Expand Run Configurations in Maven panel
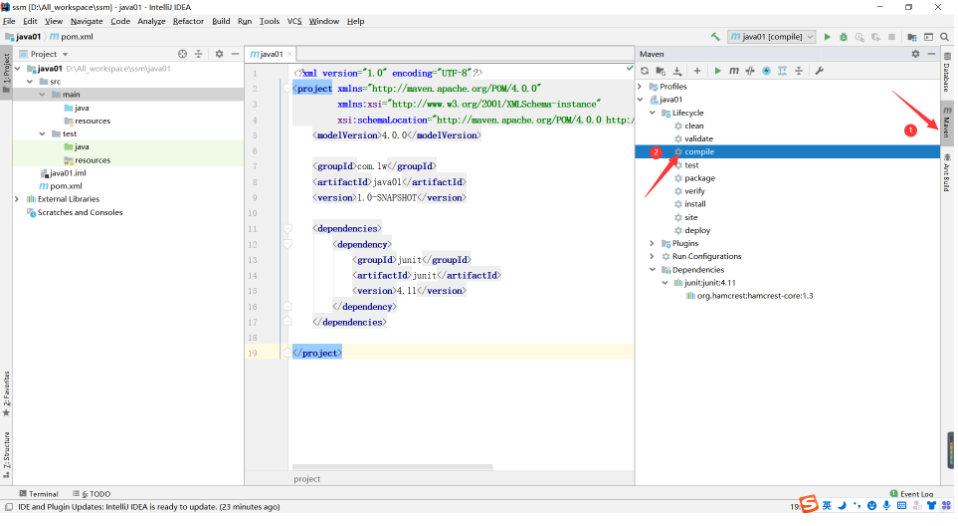The image size is (958, 526). coord(653,257)
